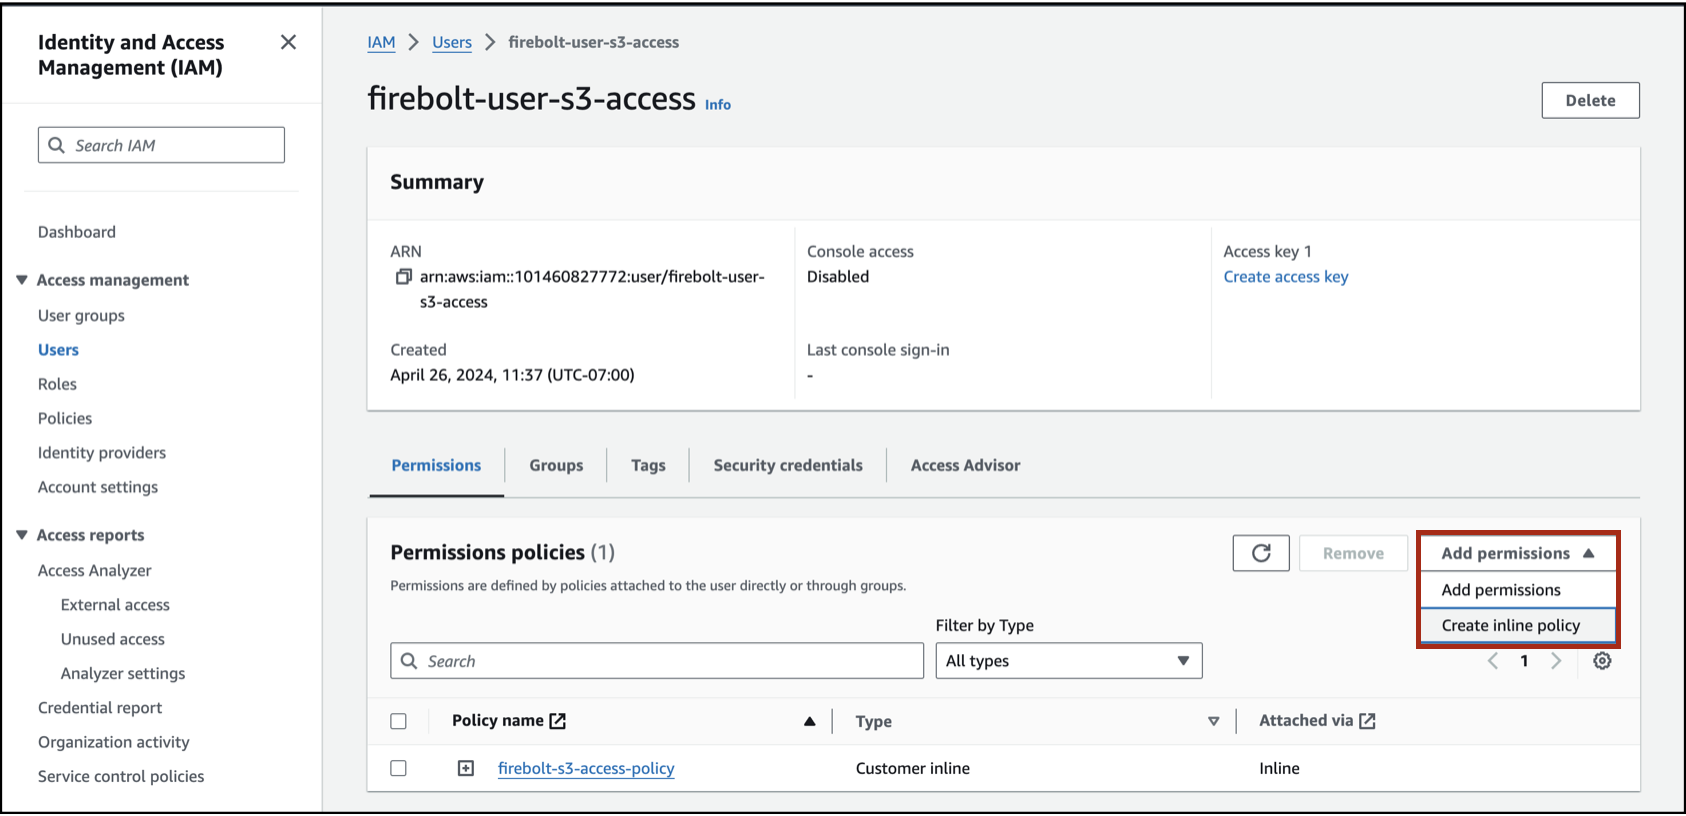Click the Delete user button
The image size is (1686, 816).
pyautogui.click(x=1590, y=100)
